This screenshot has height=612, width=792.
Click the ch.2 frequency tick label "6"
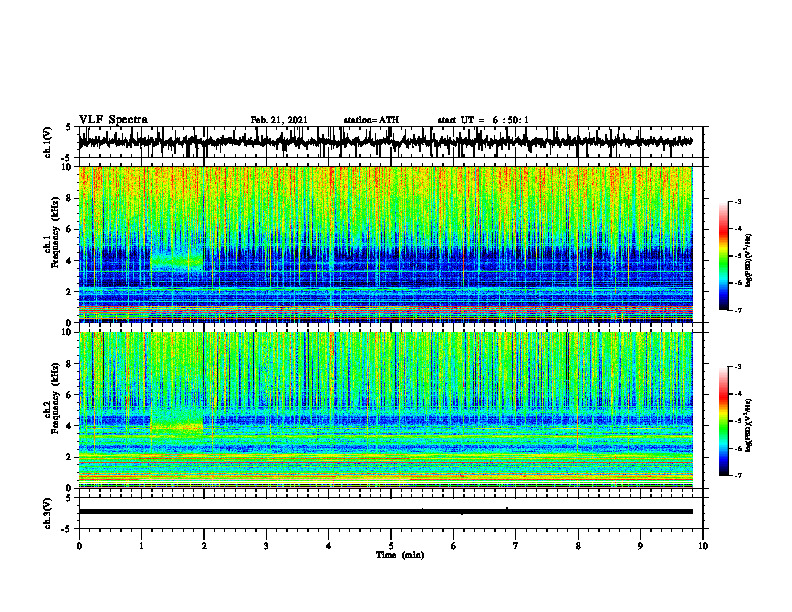70,394
